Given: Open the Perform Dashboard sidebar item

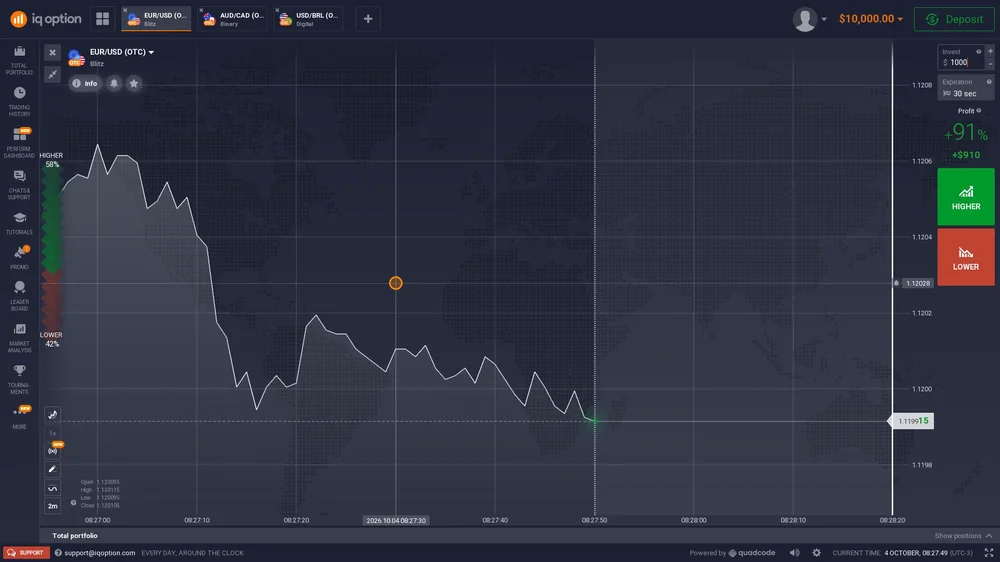Looking at the screenshot, I should click(19, 143).
